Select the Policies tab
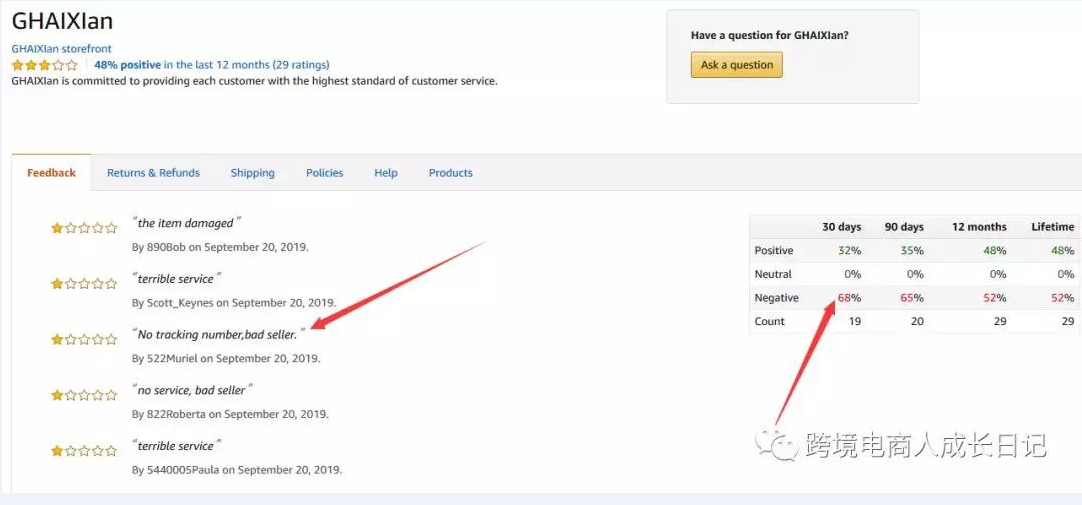This screenshot has width=1082, height=505. click(324, 173)
